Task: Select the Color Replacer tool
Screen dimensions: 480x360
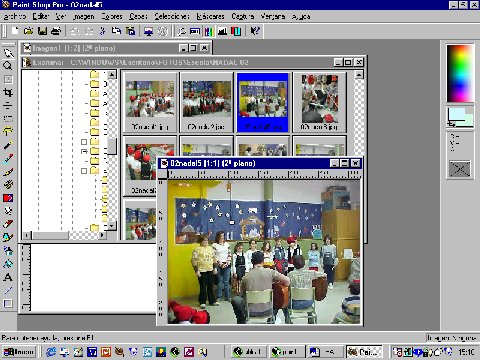Action: (x=8, y=198)
